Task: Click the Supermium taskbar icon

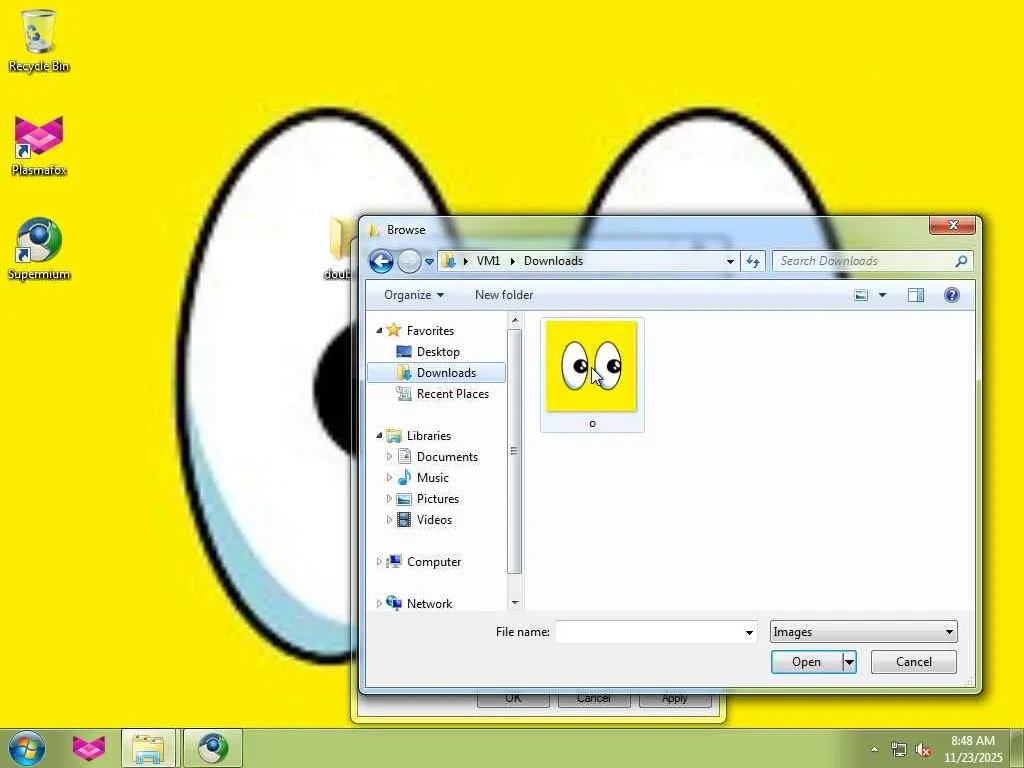Action: pyautogui.click(x=213, y=748)
